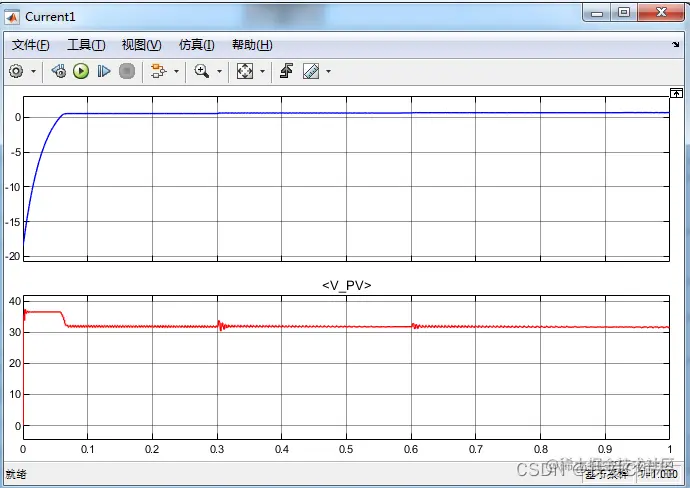690x488 pixels.
Task: Expand the highlight block dropdown arrow
Action: [x=176, y=71]
